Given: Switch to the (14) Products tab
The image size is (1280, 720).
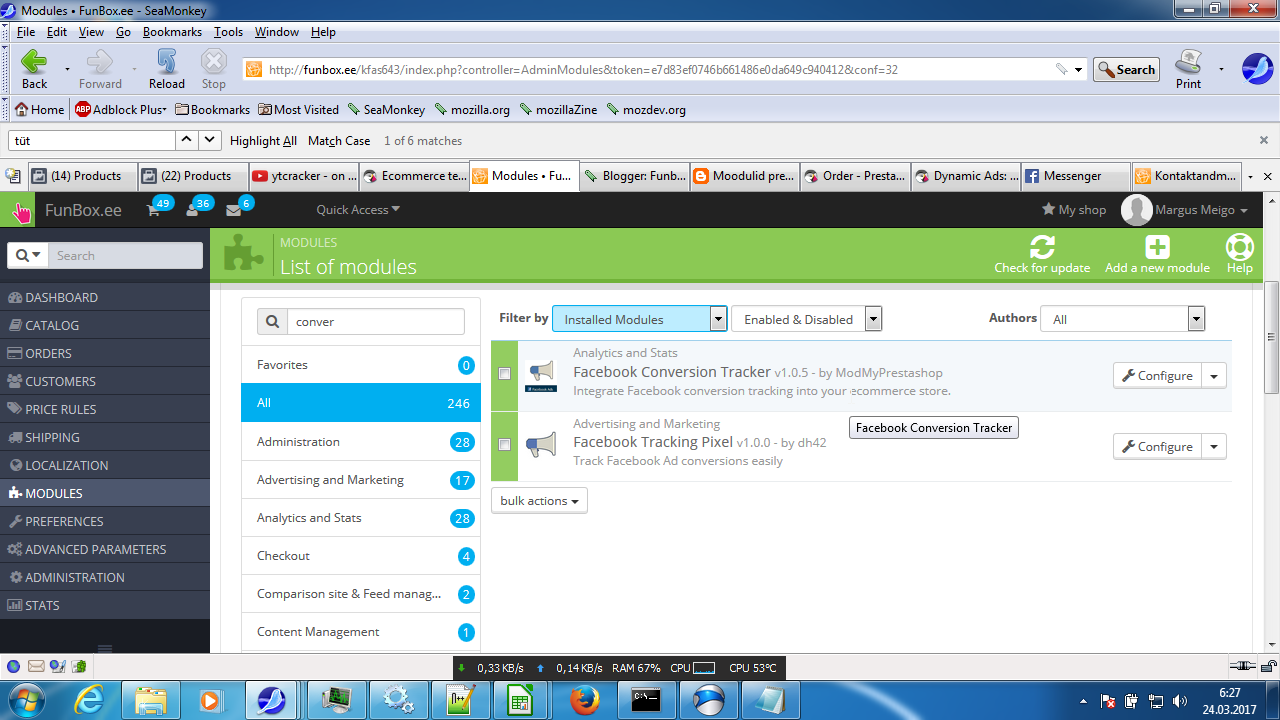Looking at the screenshot, I should click(82, 176).
